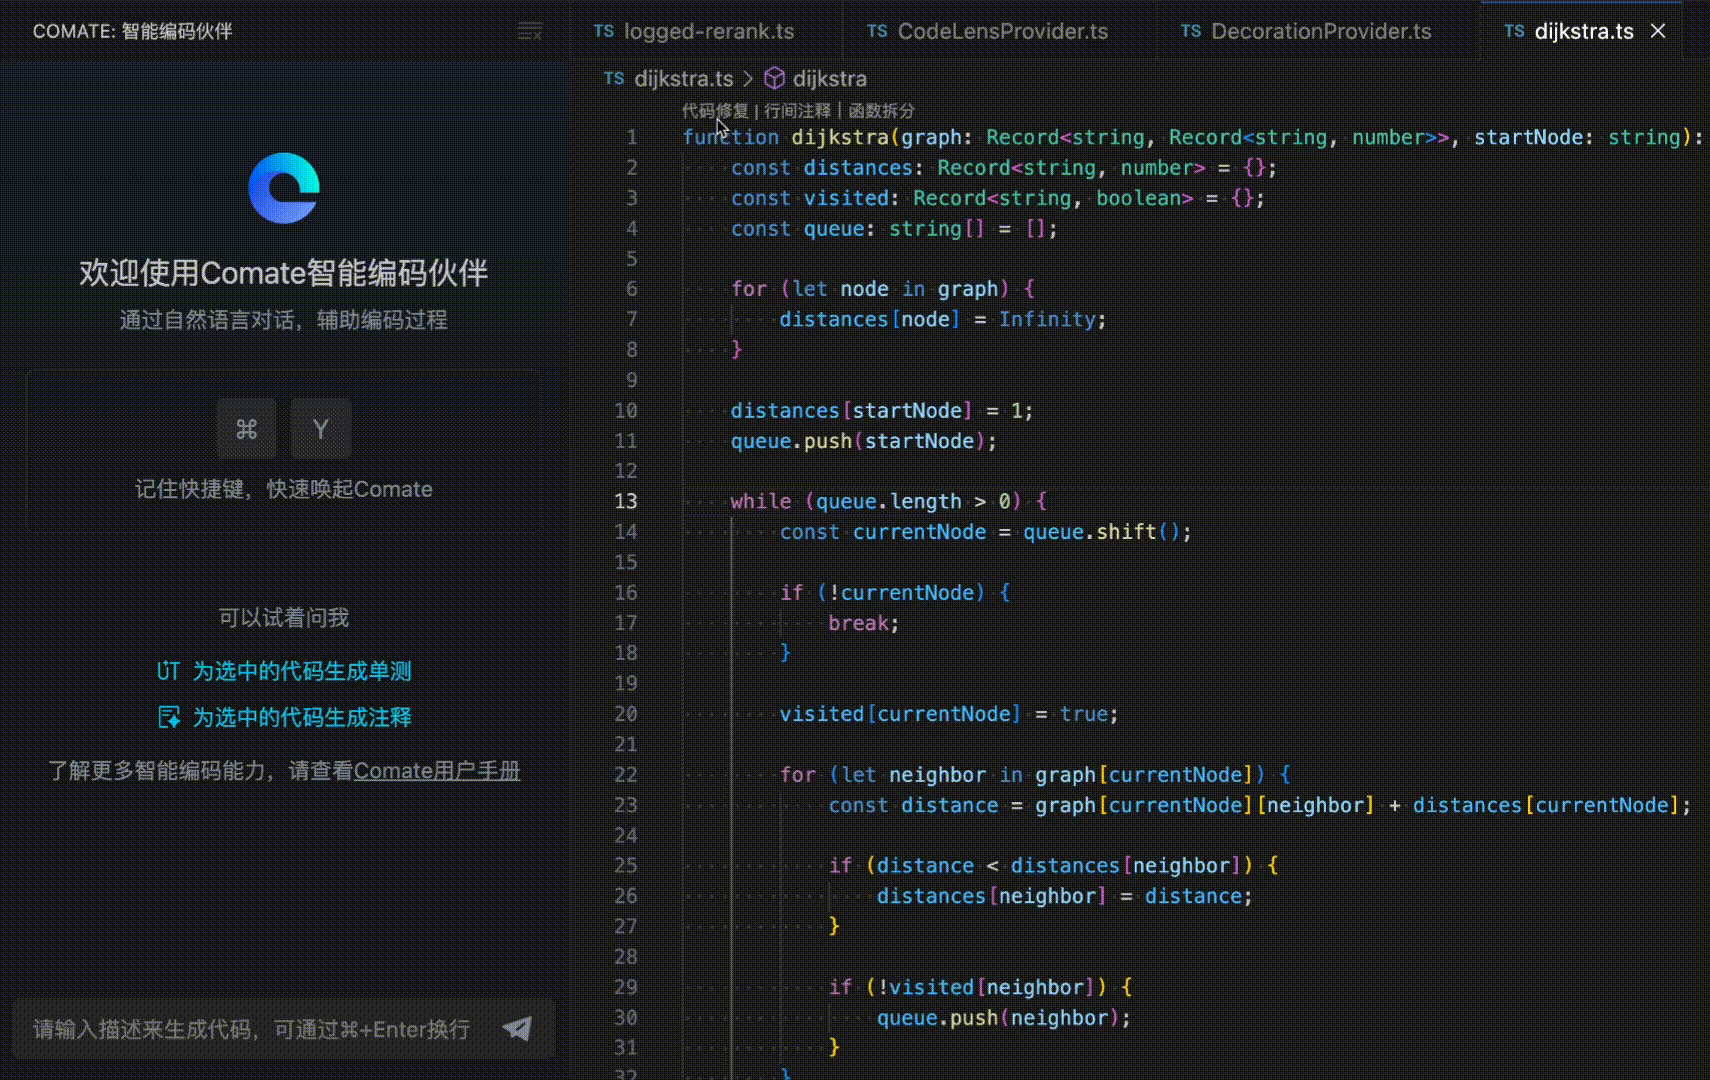
Task: Click 'queue.push(startNode)' on line 11
Action: tap(861, 441)
